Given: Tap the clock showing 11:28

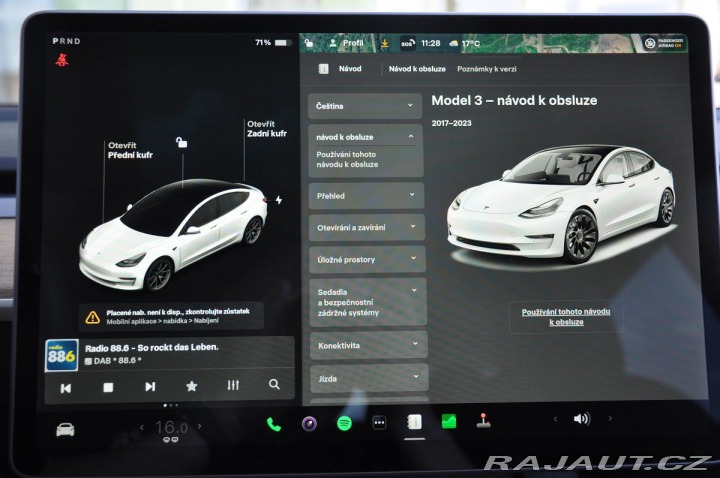Looking at the screenshot, I should tap(431, 43).
